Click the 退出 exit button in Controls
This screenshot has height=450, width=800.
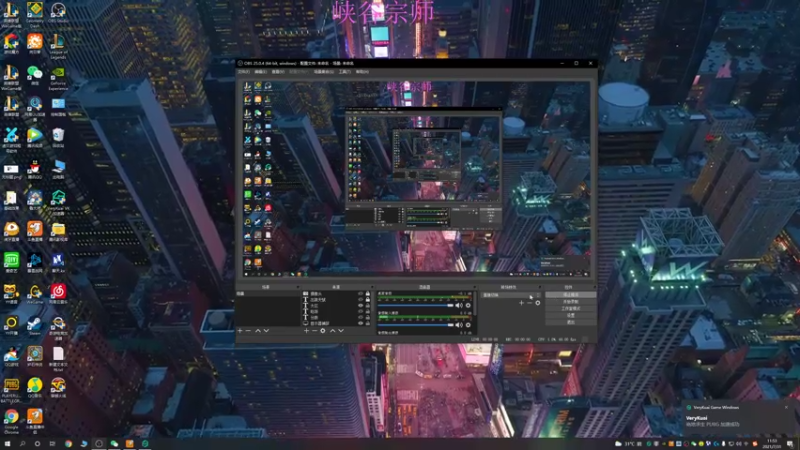click(x=570, y=322)
